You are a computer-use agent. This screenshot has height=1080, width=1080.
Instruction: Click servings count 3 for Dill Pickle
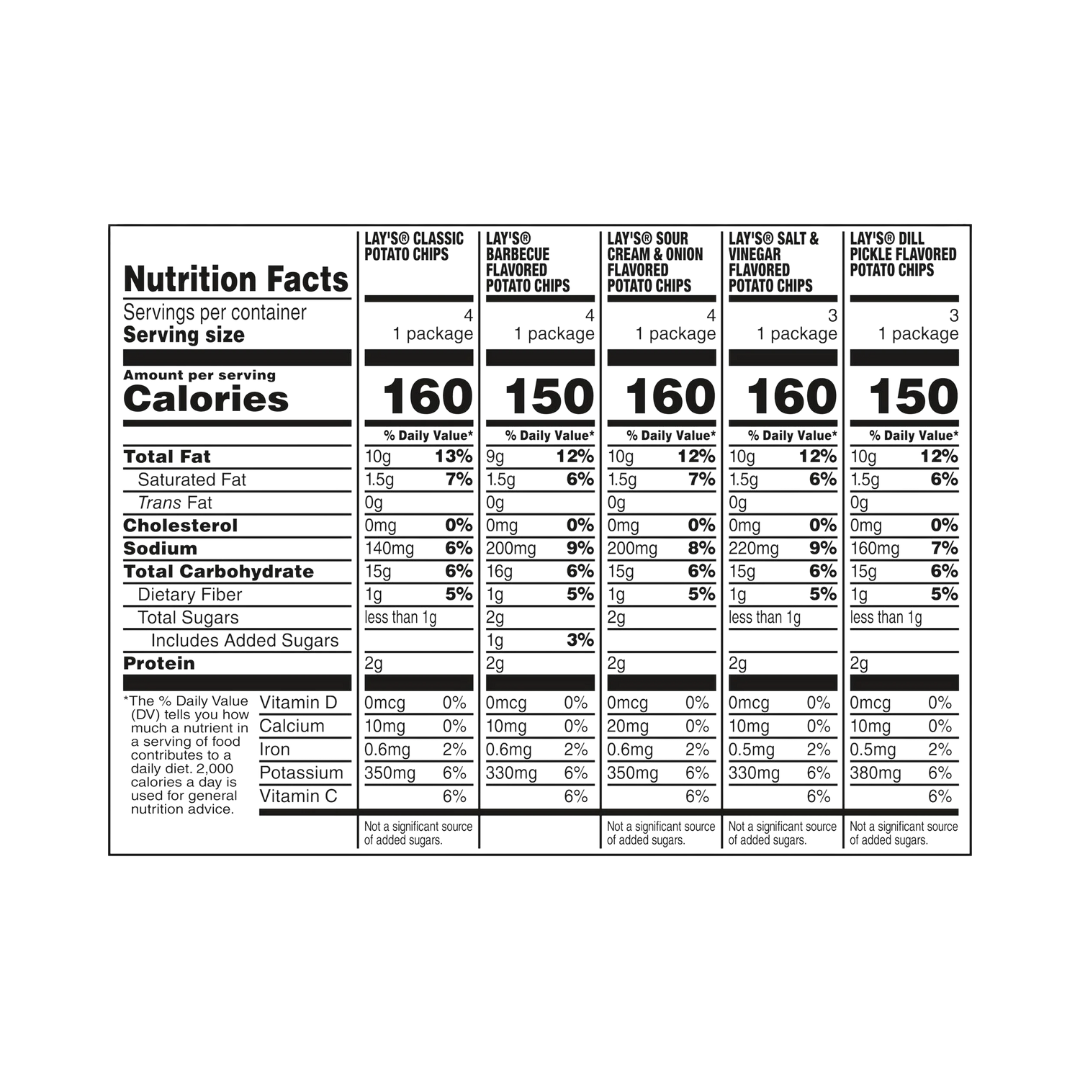point(953,315)
